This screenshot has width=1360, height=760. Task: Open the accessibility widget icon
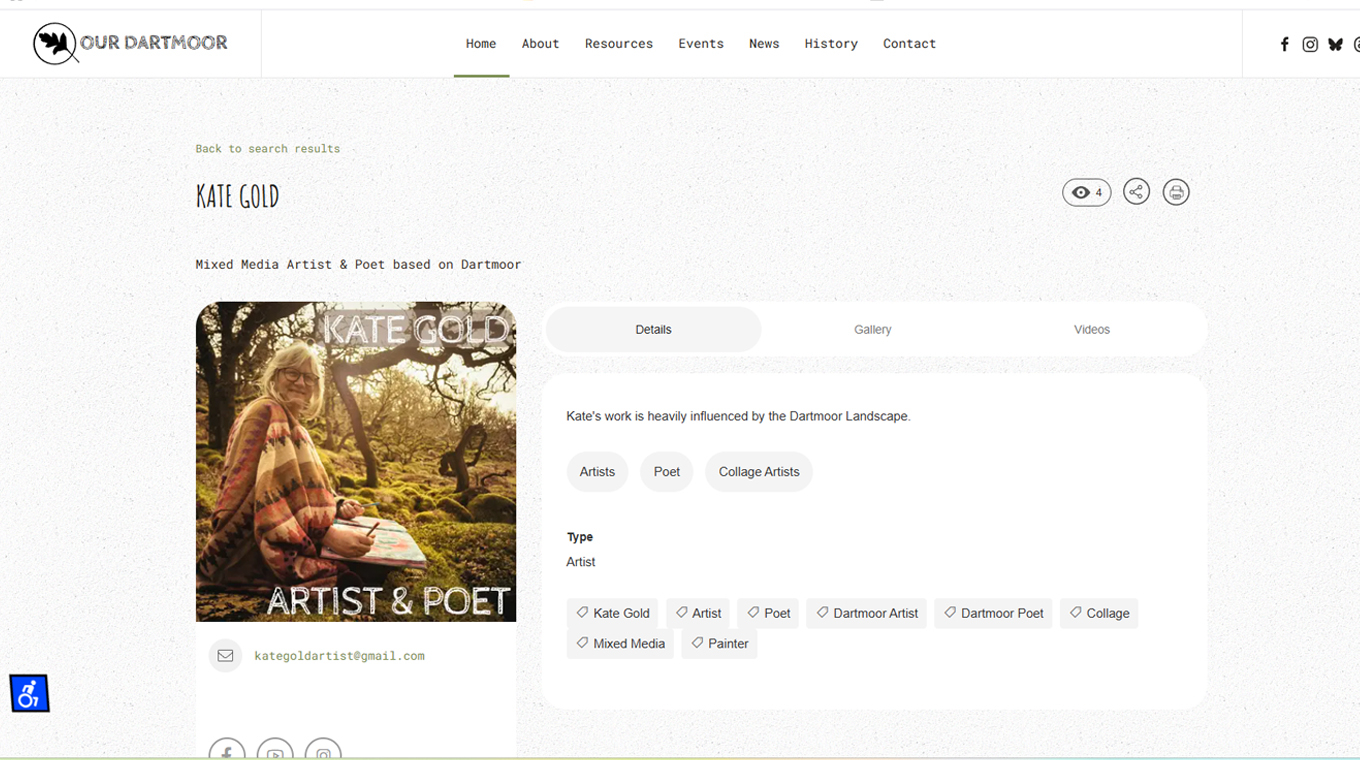point(29,693)
